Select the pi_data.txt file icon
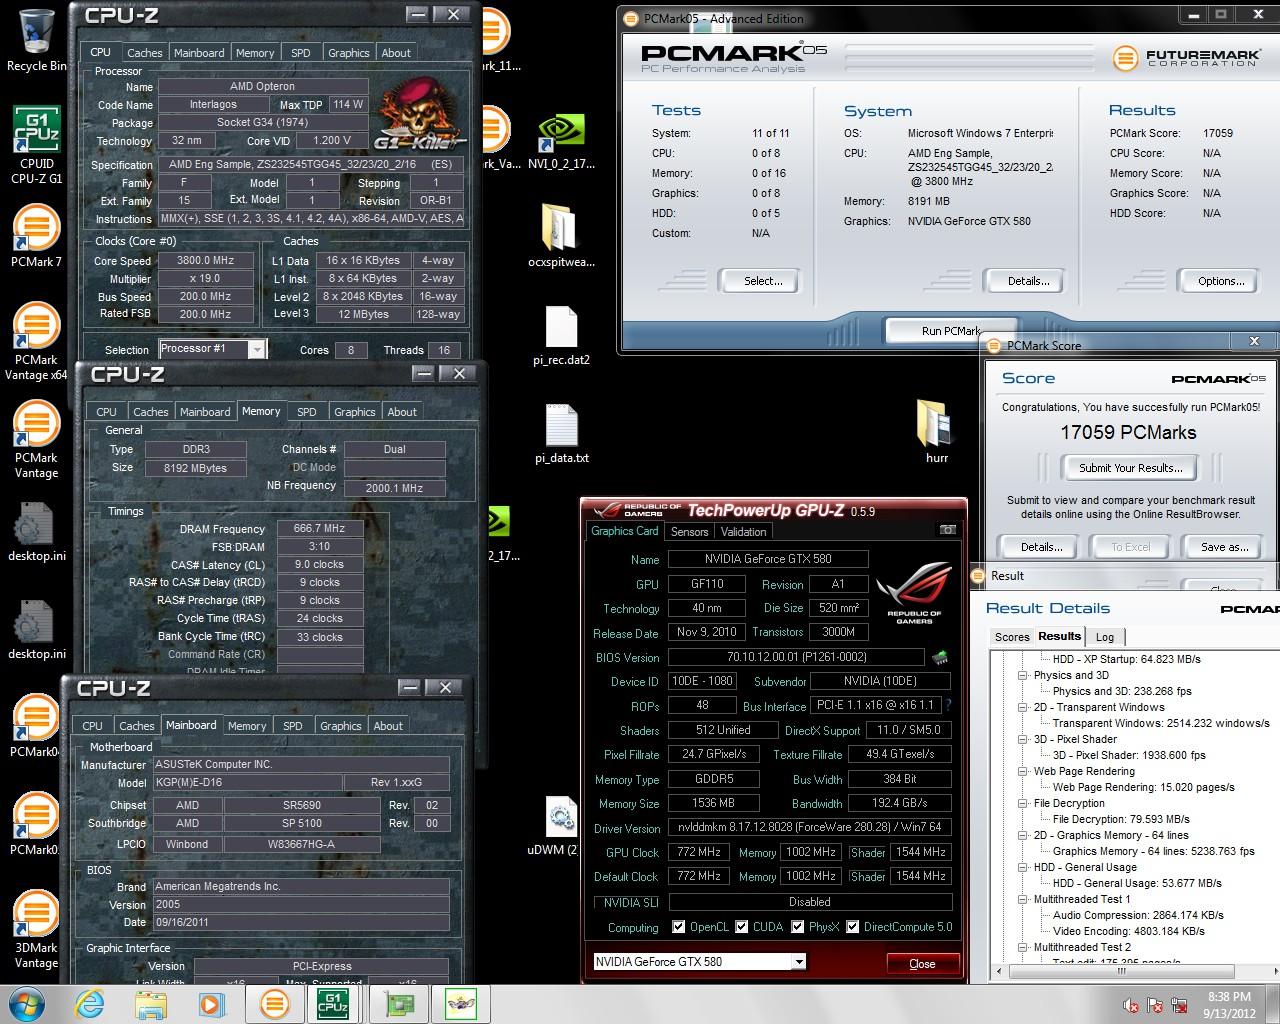This screenshot has height=1024, width=1280. click(x=561, y=434)
